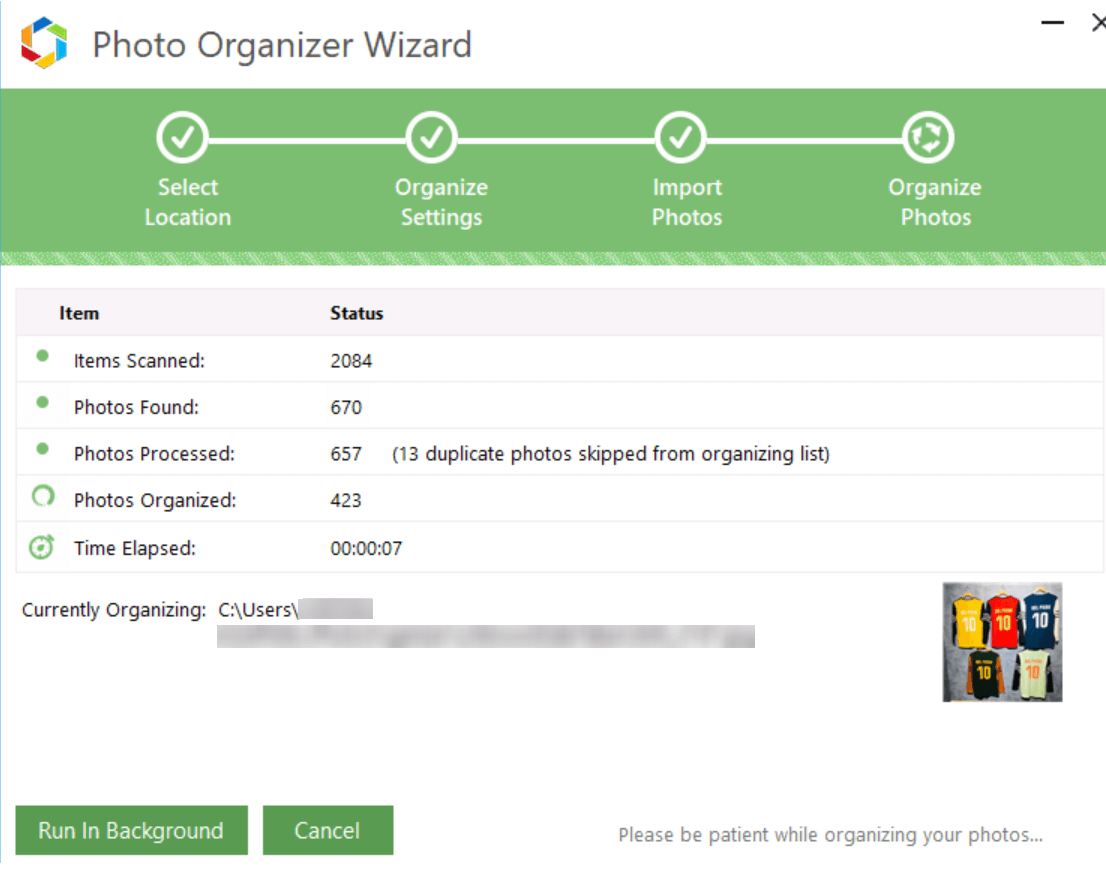Click the Import Photos step label
Screen dimensions: 1106x884
686,201
